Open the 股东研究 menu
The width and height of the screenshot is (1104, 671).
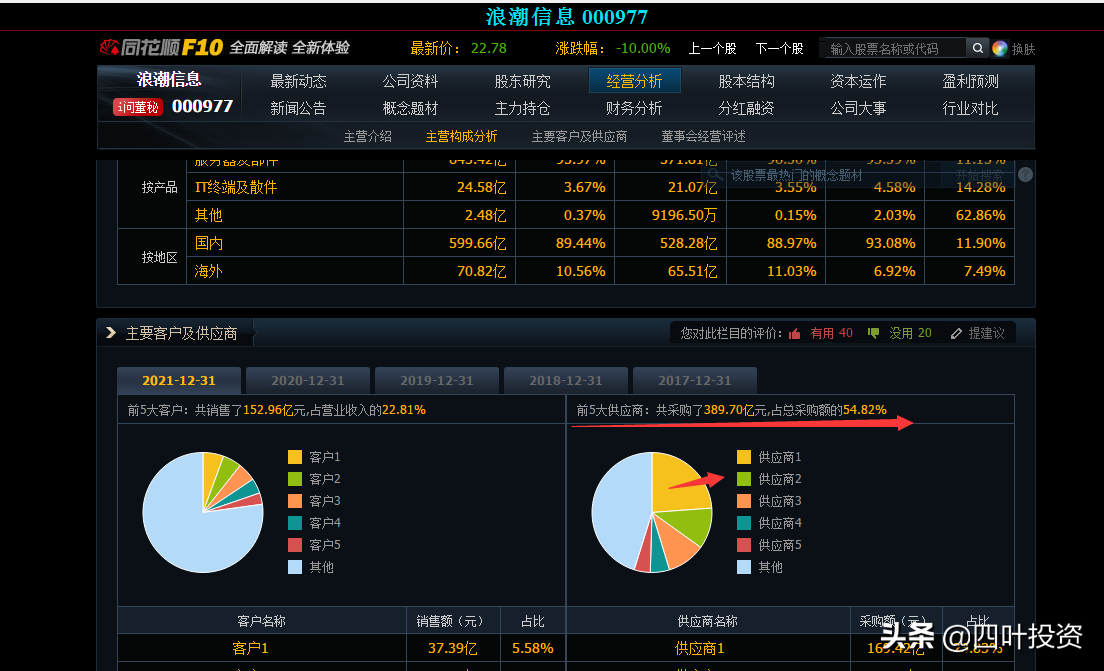point(522,82)
